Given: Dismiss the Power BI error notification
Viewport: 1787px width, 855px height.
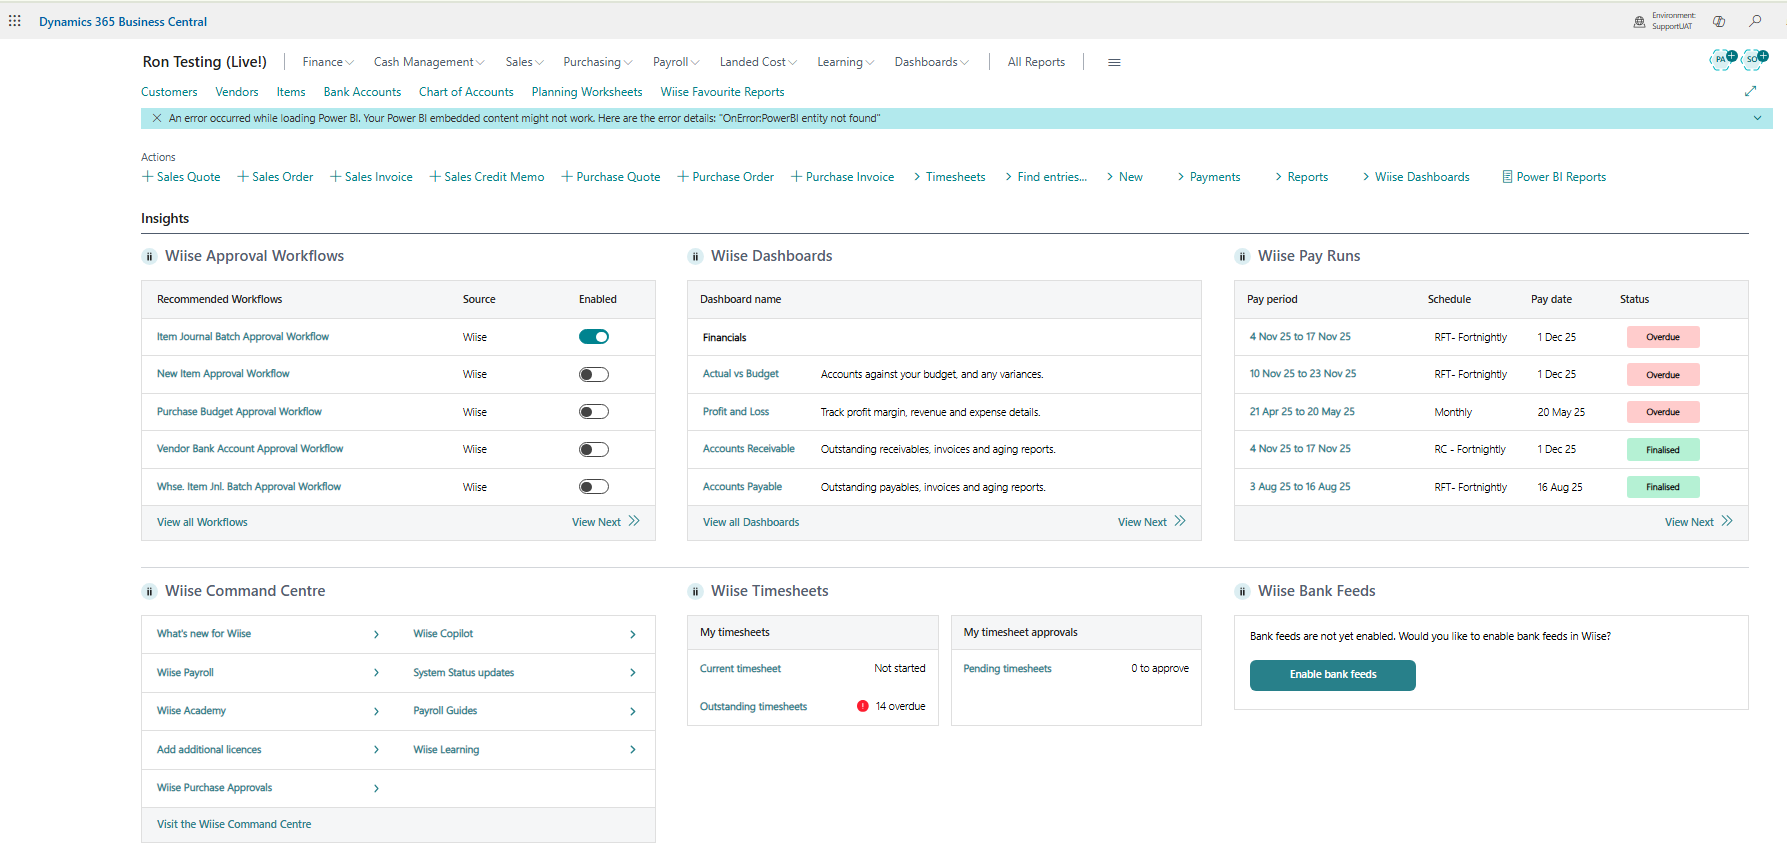Looking at the screenshot, I should click(x=157, y=118).
